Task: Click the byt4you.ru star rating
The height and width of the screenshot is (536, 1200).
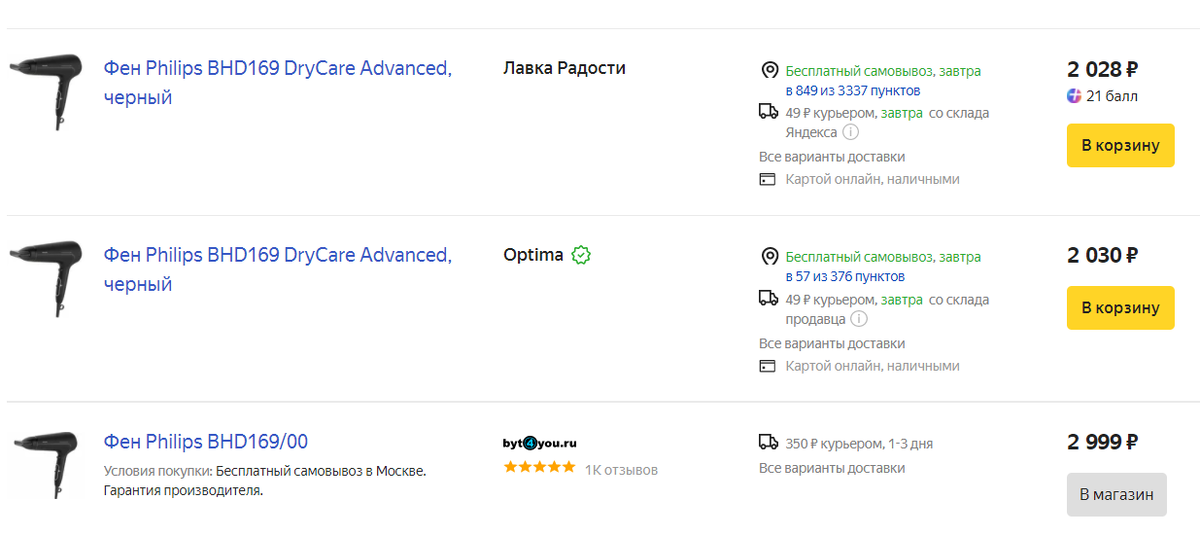Action: (539, 467)
